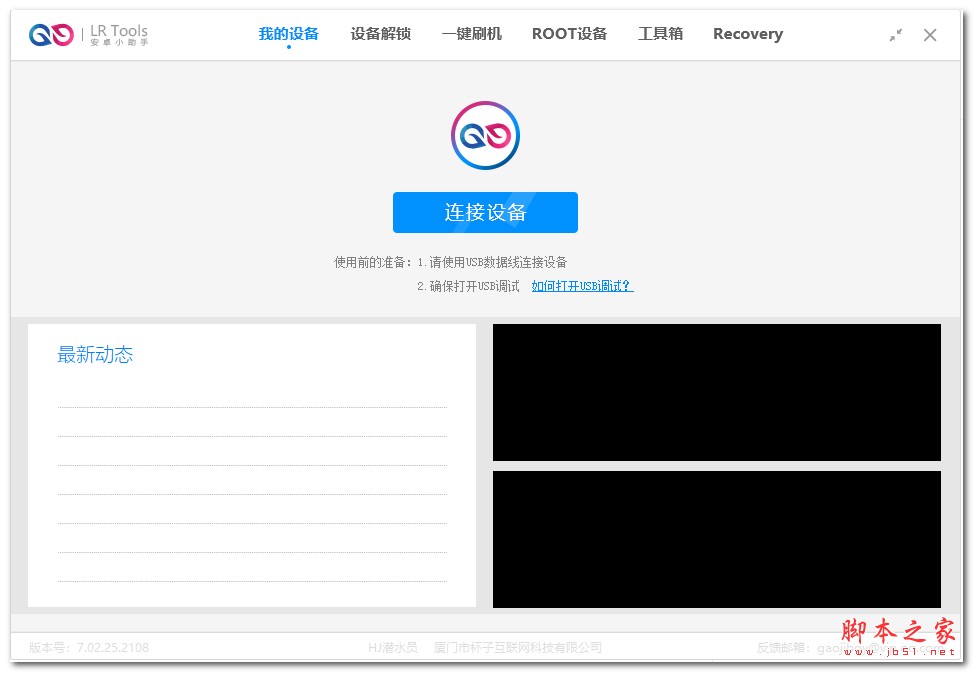Open the 工具箱 tab
The width and height of the screenshot is (974, 673).
point(660,34)
